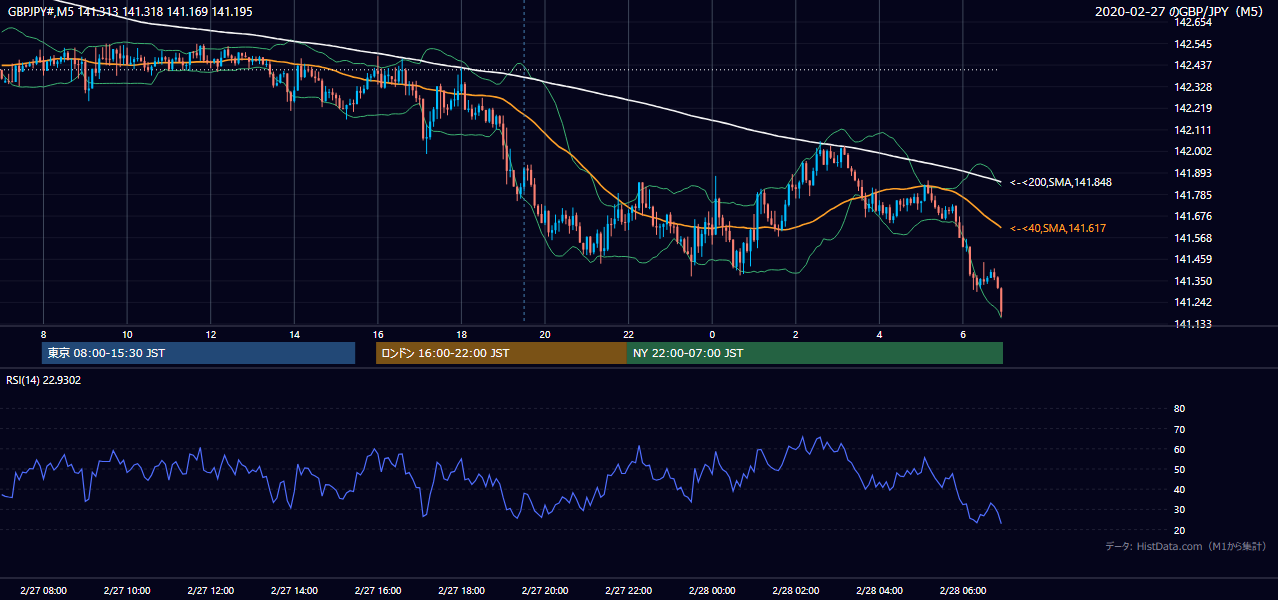This screenshot has height=600, width=1278.
Task: Click price axis value 141.459
Action: [1192, 259]
